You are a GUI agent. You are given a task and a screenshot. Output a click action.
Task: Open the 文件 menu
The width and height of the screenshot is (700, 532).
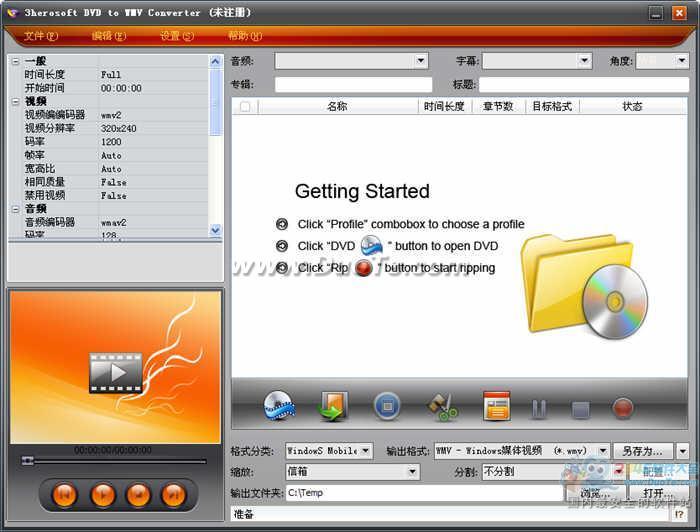point(41,36)
